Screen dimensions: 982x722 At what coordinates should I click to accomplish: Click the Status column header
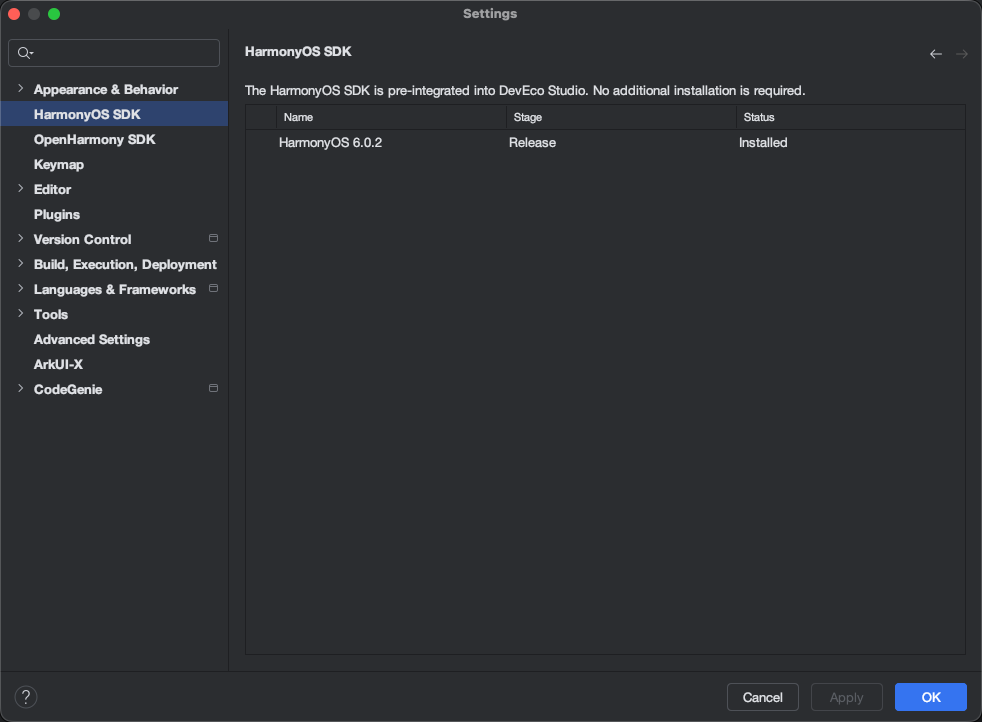[x=850, y=117]
